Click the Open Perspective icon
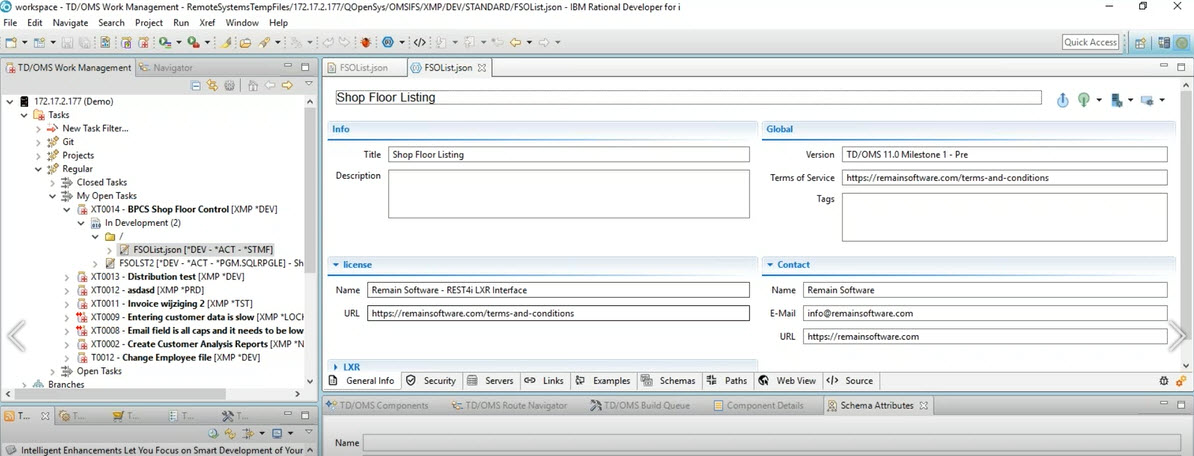This screenshot has height=456, width=1194. (x=1140, y=43)
